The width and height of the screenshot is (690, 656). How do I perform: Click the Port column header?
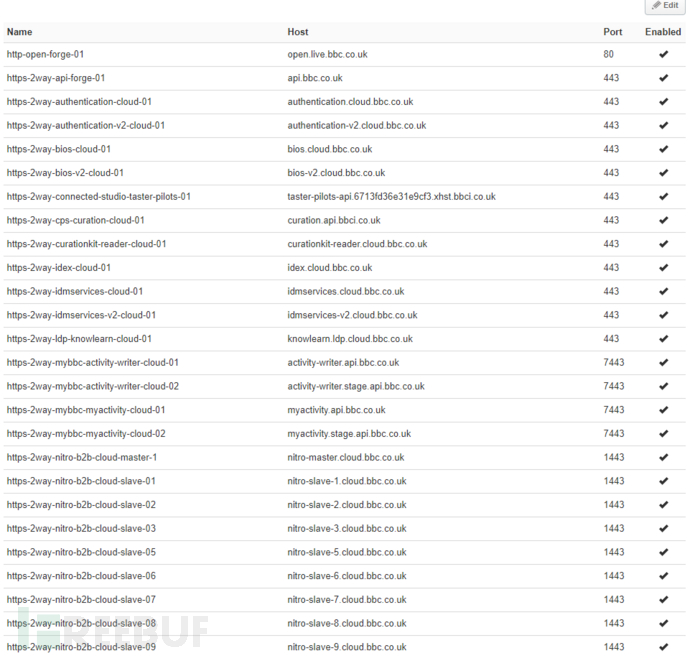(x=613, y=32)
